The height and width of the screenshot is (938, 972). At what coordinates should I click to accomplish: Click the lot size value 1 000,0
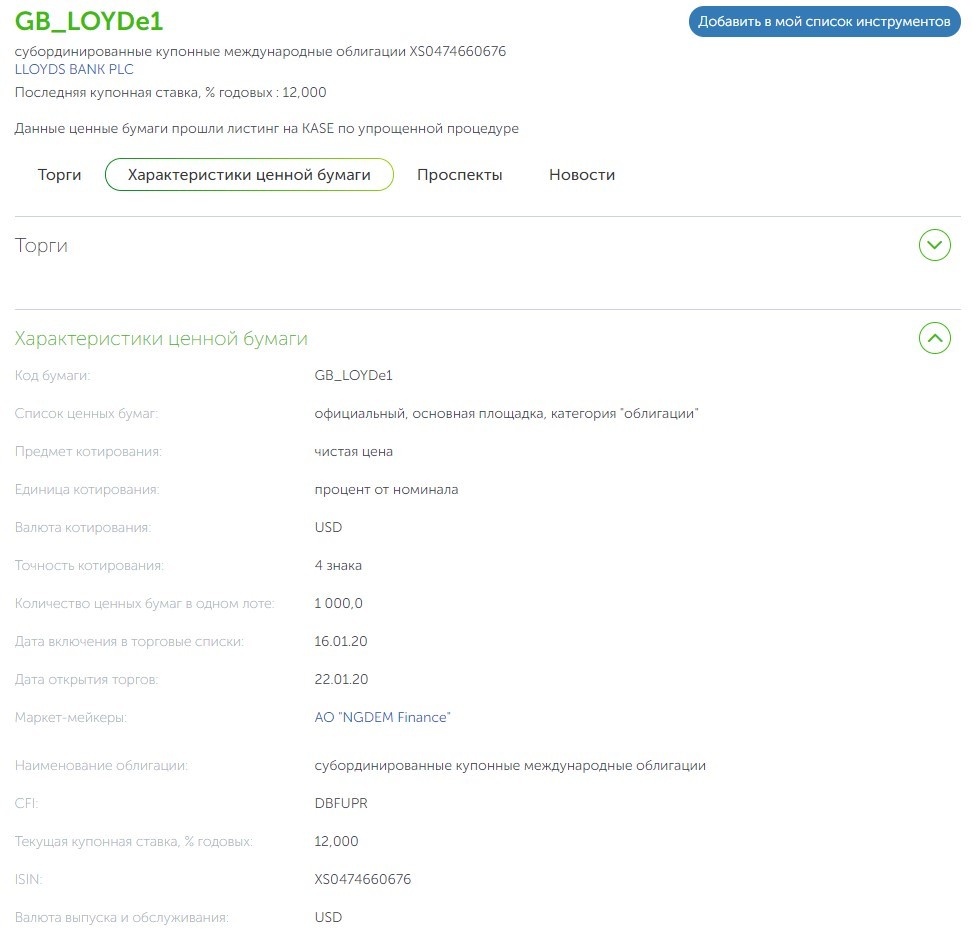339,604
